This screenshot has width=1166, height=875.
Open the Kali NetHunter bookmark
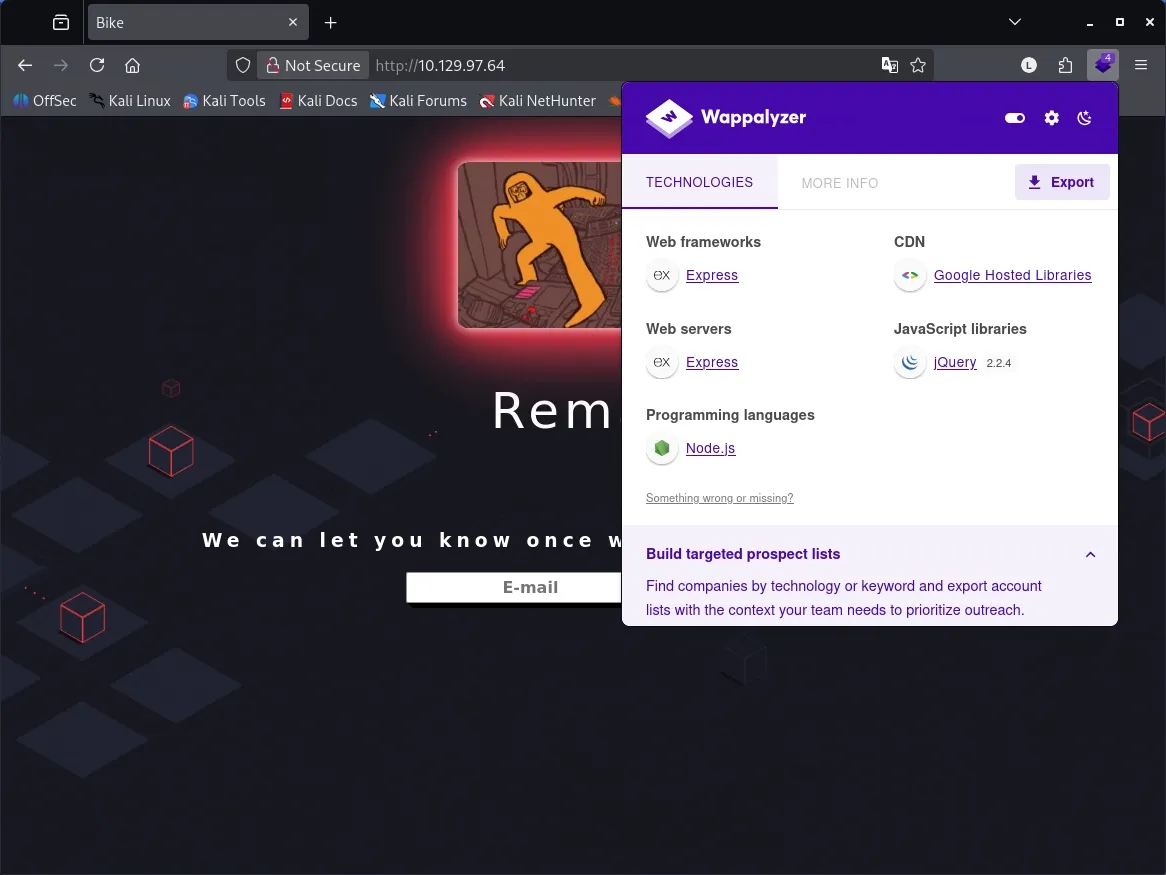pos(538,100)
